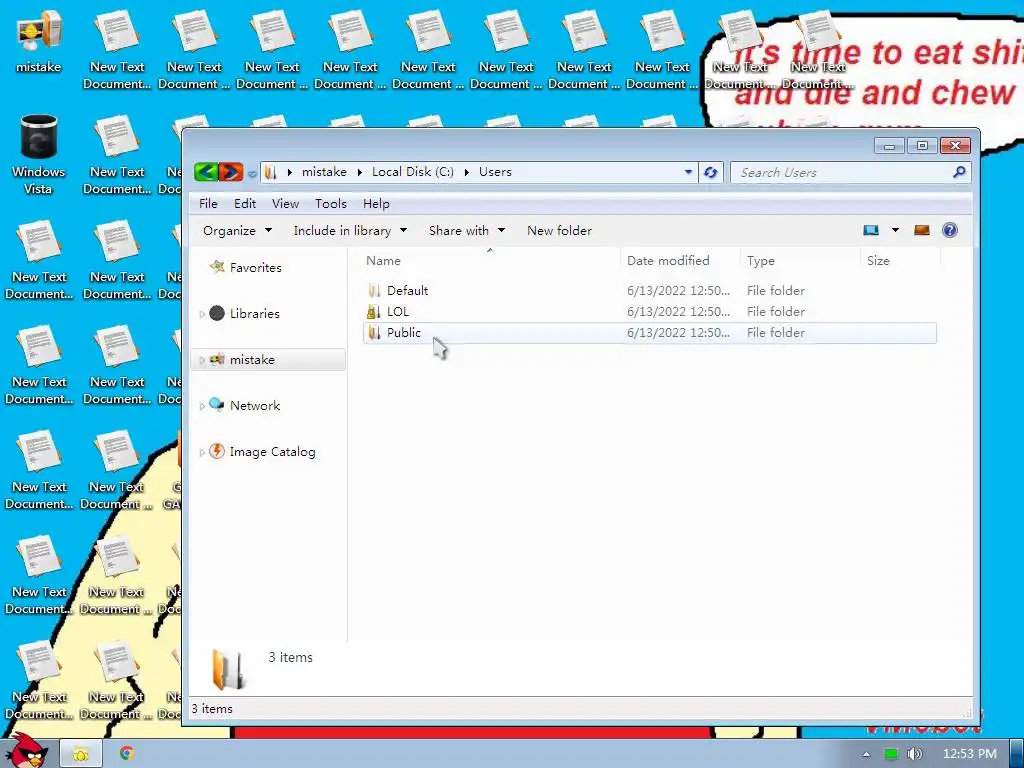Viewport: 1024px width, 768px height.
Task: Select Image Catalog in navigation pane
Action: point(272,452)
